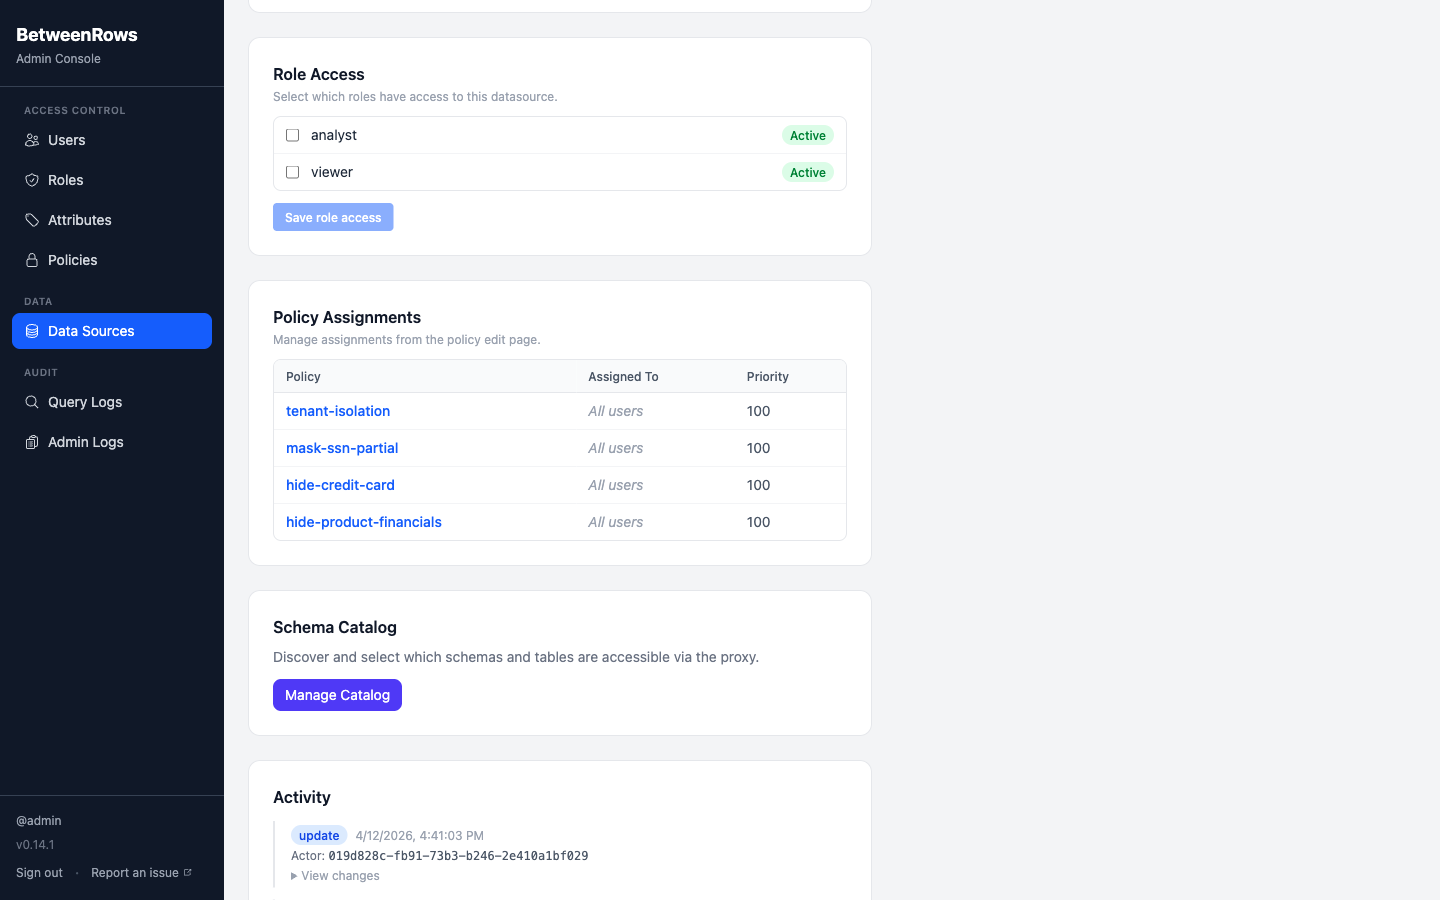Screen dimensions: 1440x900
Task: Check the analyst role checkbox
Action: pos(293,135)
